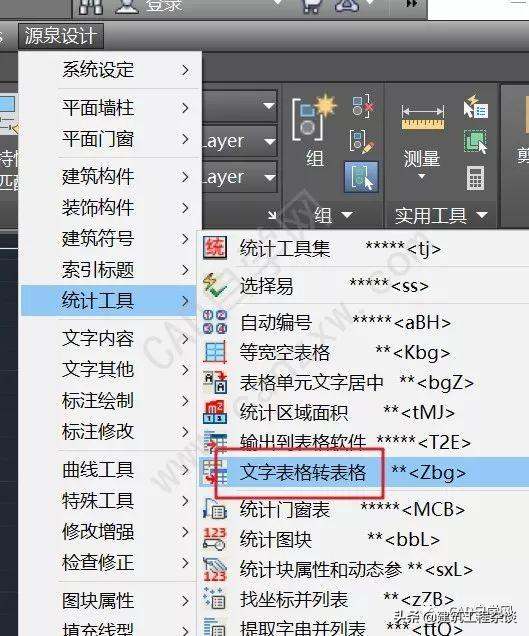Open the 源泉设计 menu
The width and height of the screenshot is (529, 636).
[x=60, y=36]
